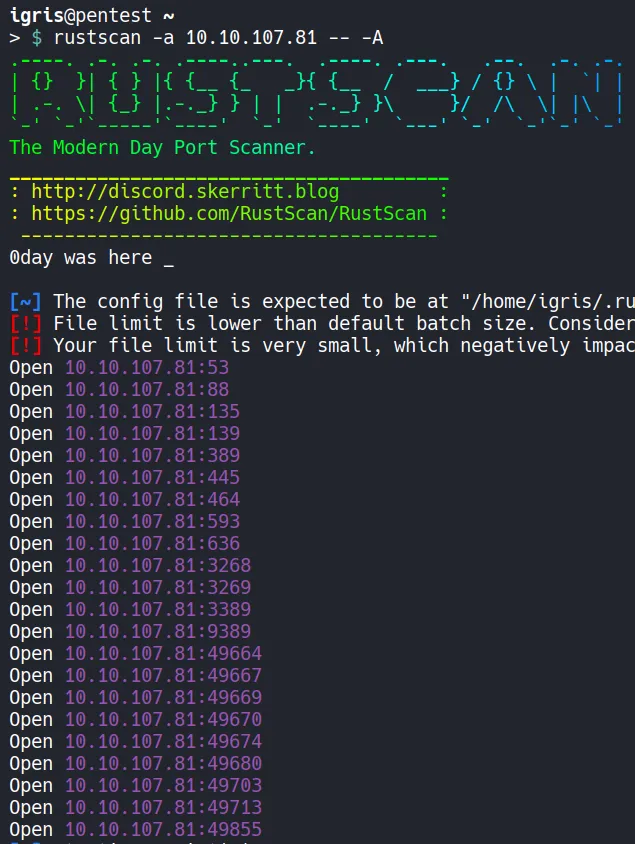Click the second red [!] file limit marker

tap(25, 345)
